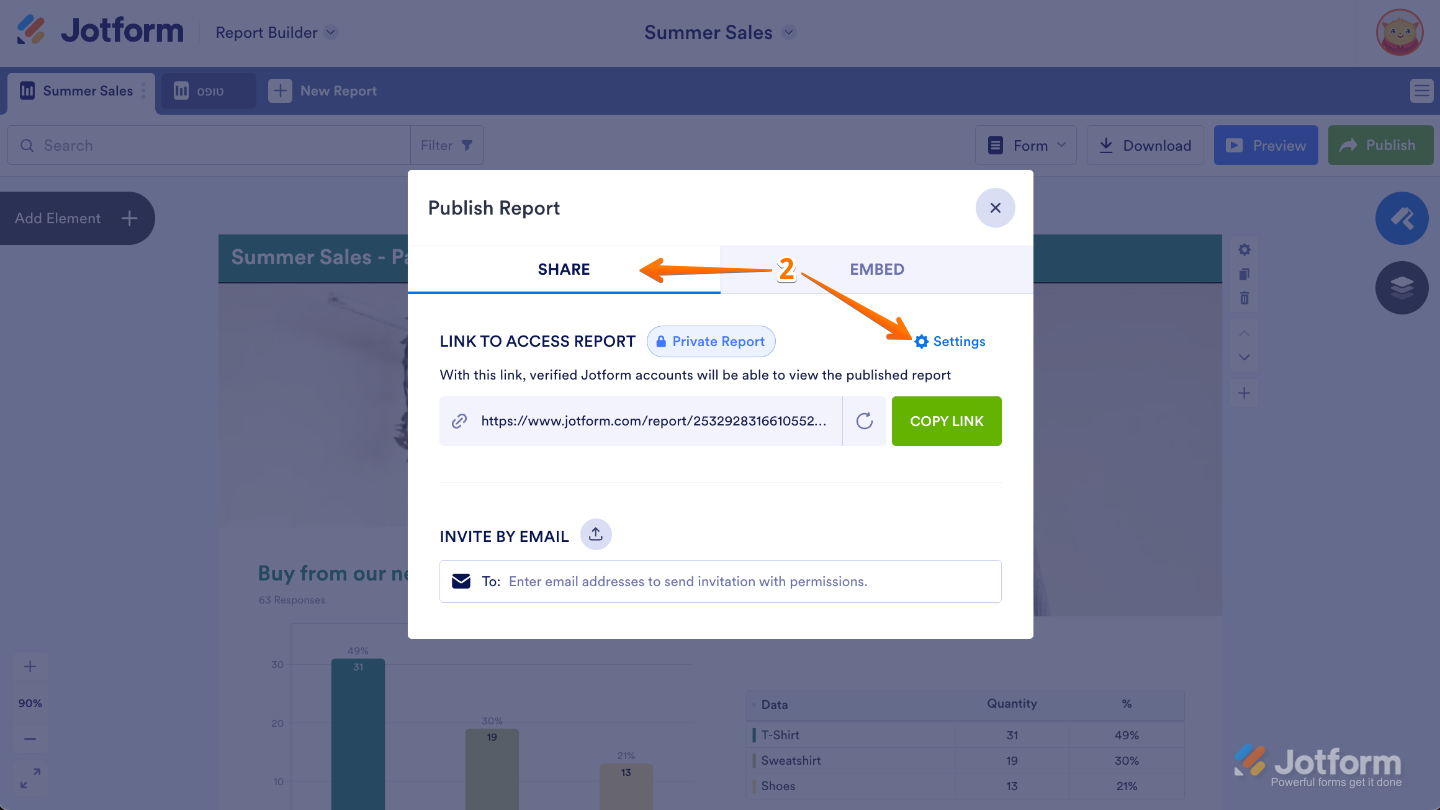Click the 90% zoom level control
This screenshot has width=1440, height=810.
click(30, 702)
